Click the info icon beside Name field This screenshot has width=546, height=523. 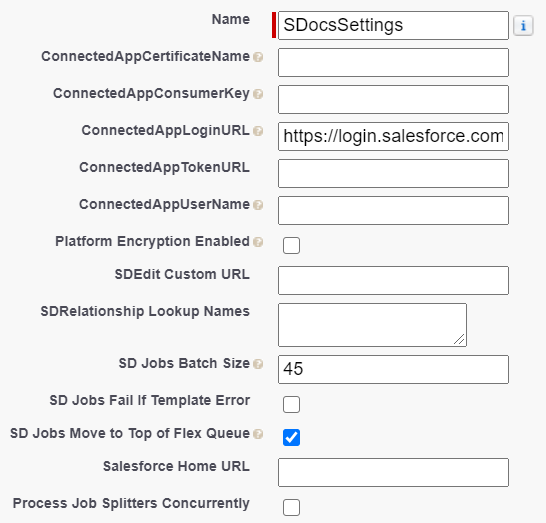523,25
